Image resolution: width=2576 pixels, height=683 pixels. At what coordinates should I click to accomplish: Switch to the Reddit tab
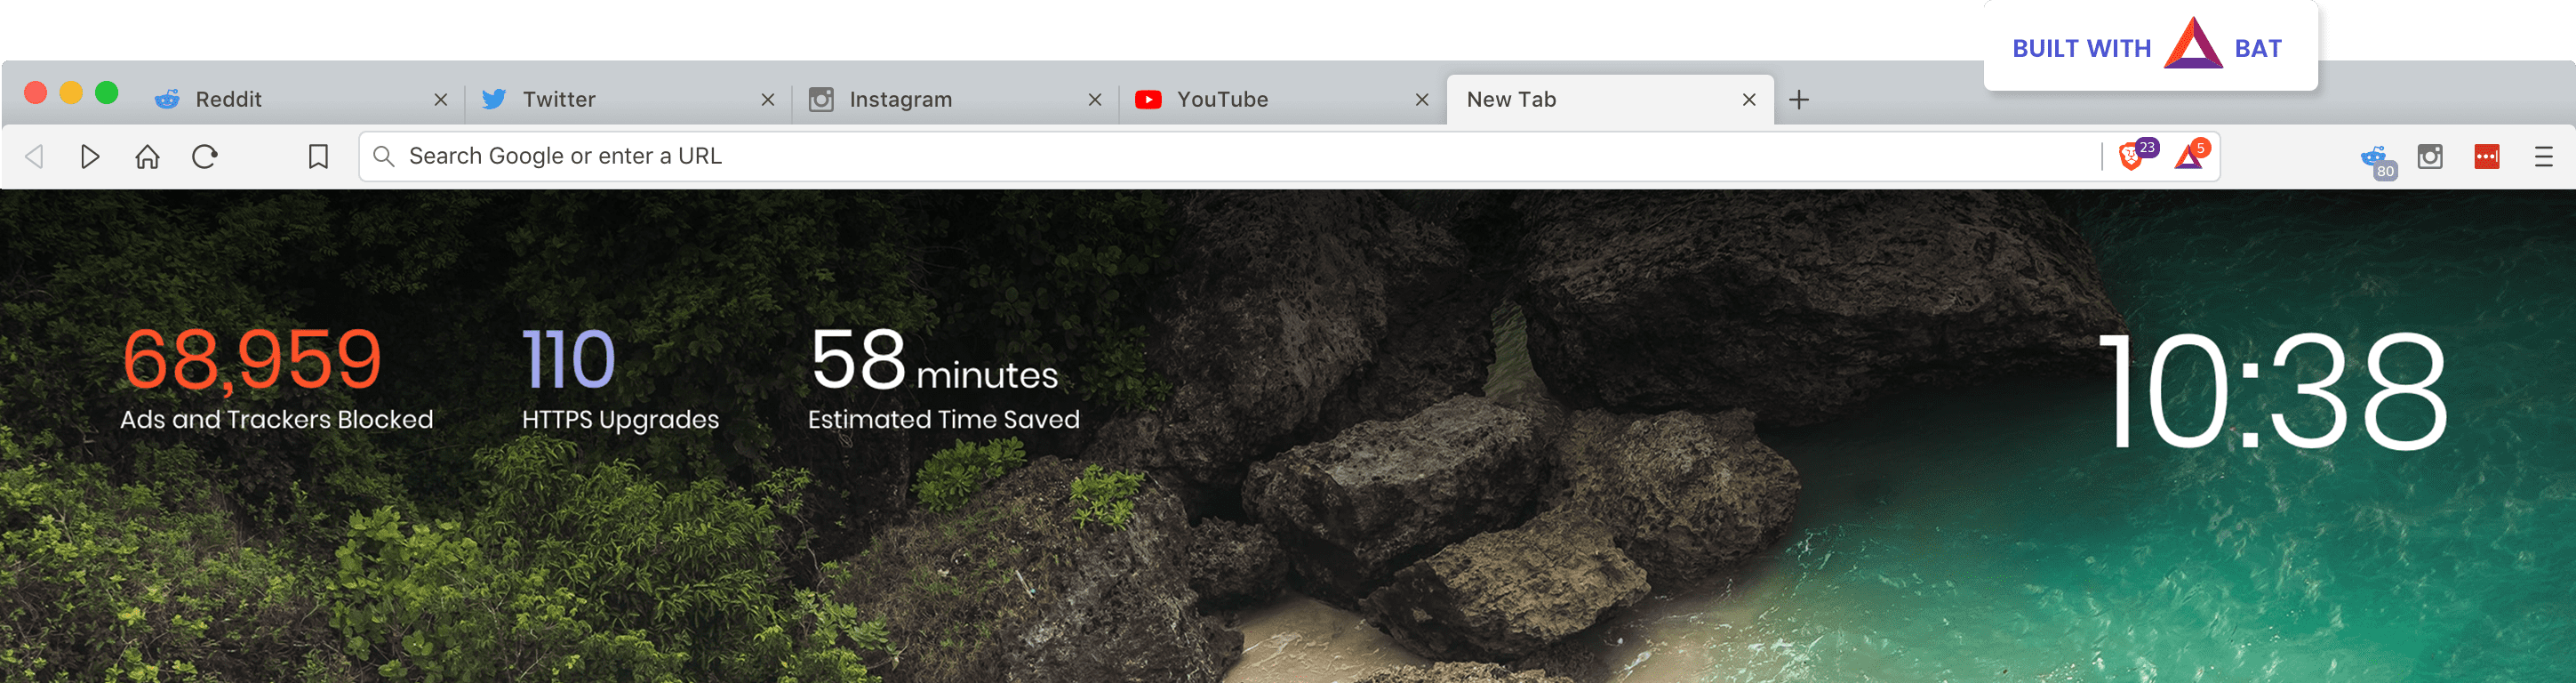pos(300,99)
